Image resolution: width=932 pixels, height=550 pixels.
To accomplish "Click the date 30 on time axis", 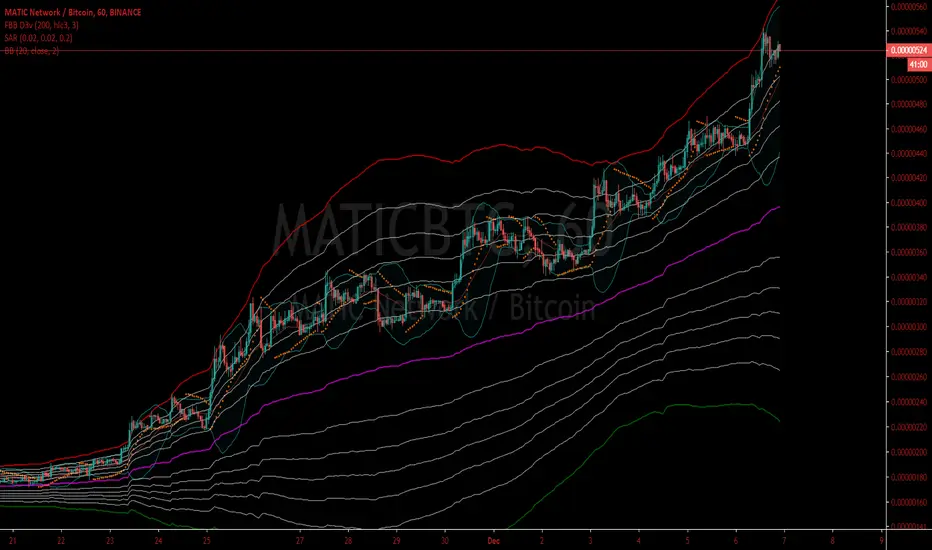I will (445, 540).
